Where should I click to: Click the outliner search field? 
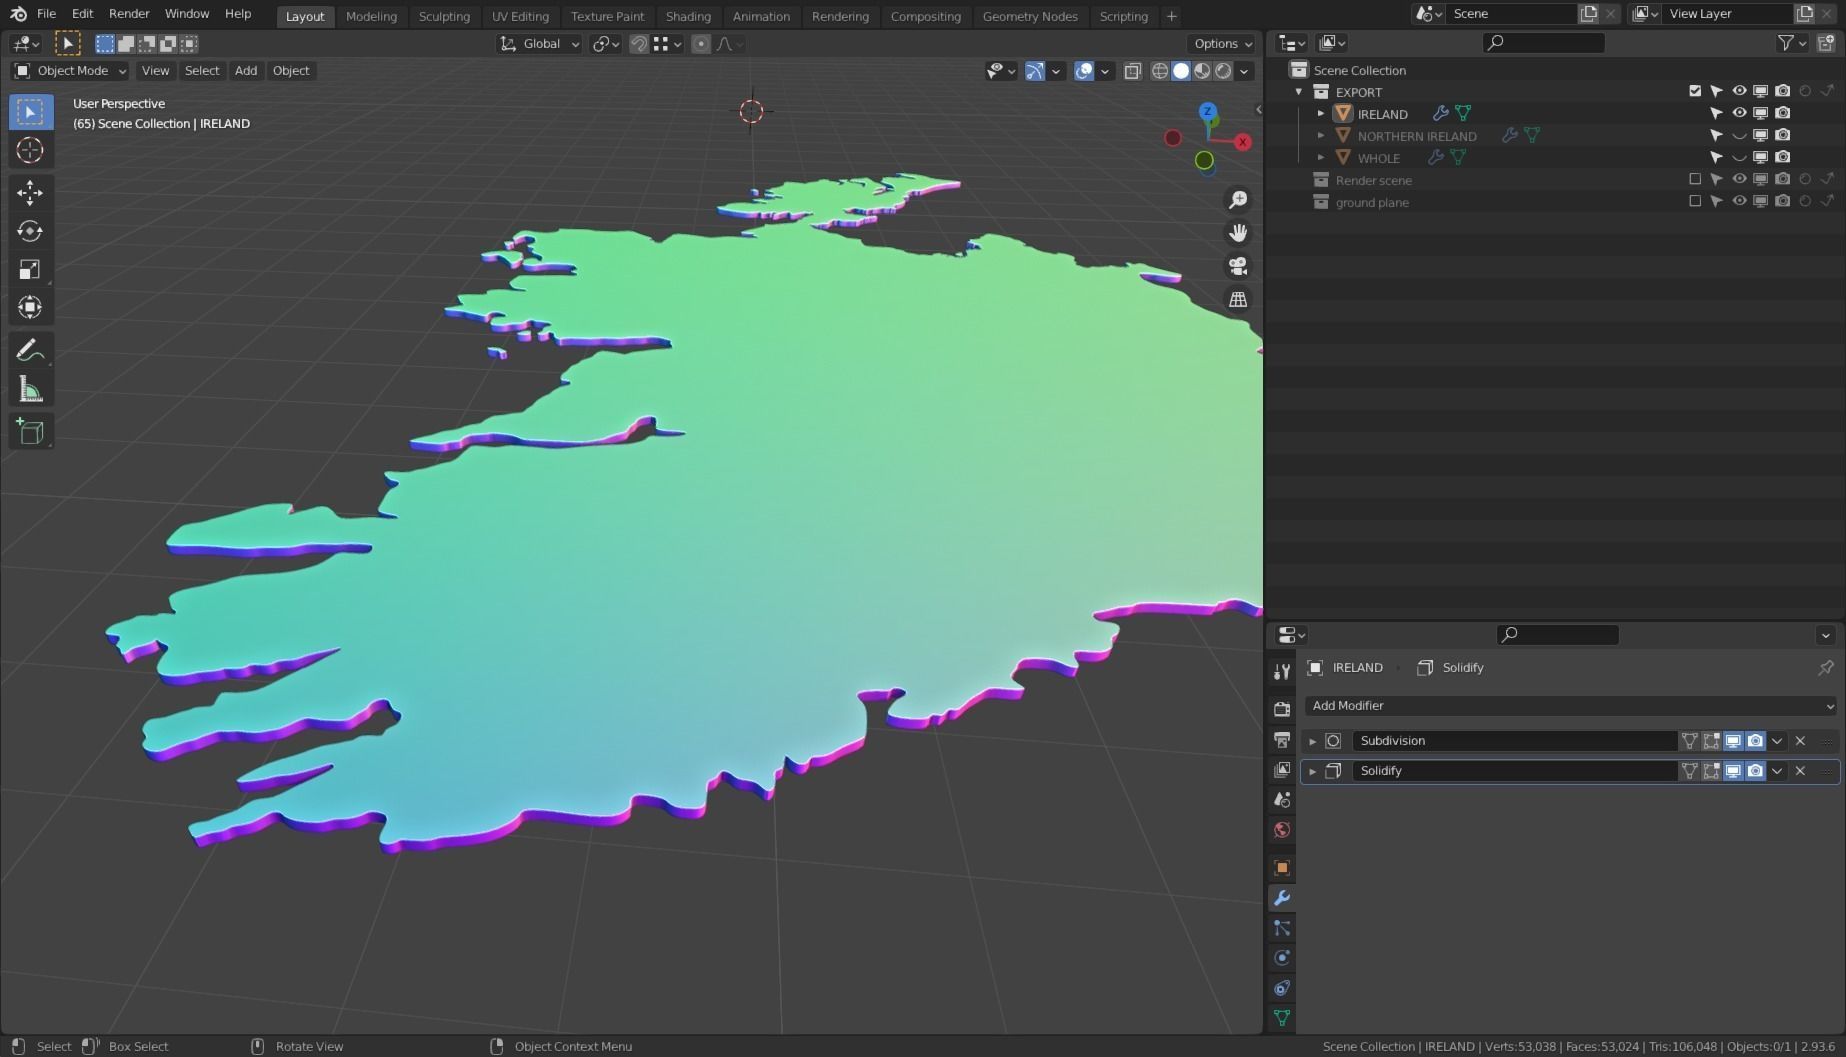[1544, 43]
